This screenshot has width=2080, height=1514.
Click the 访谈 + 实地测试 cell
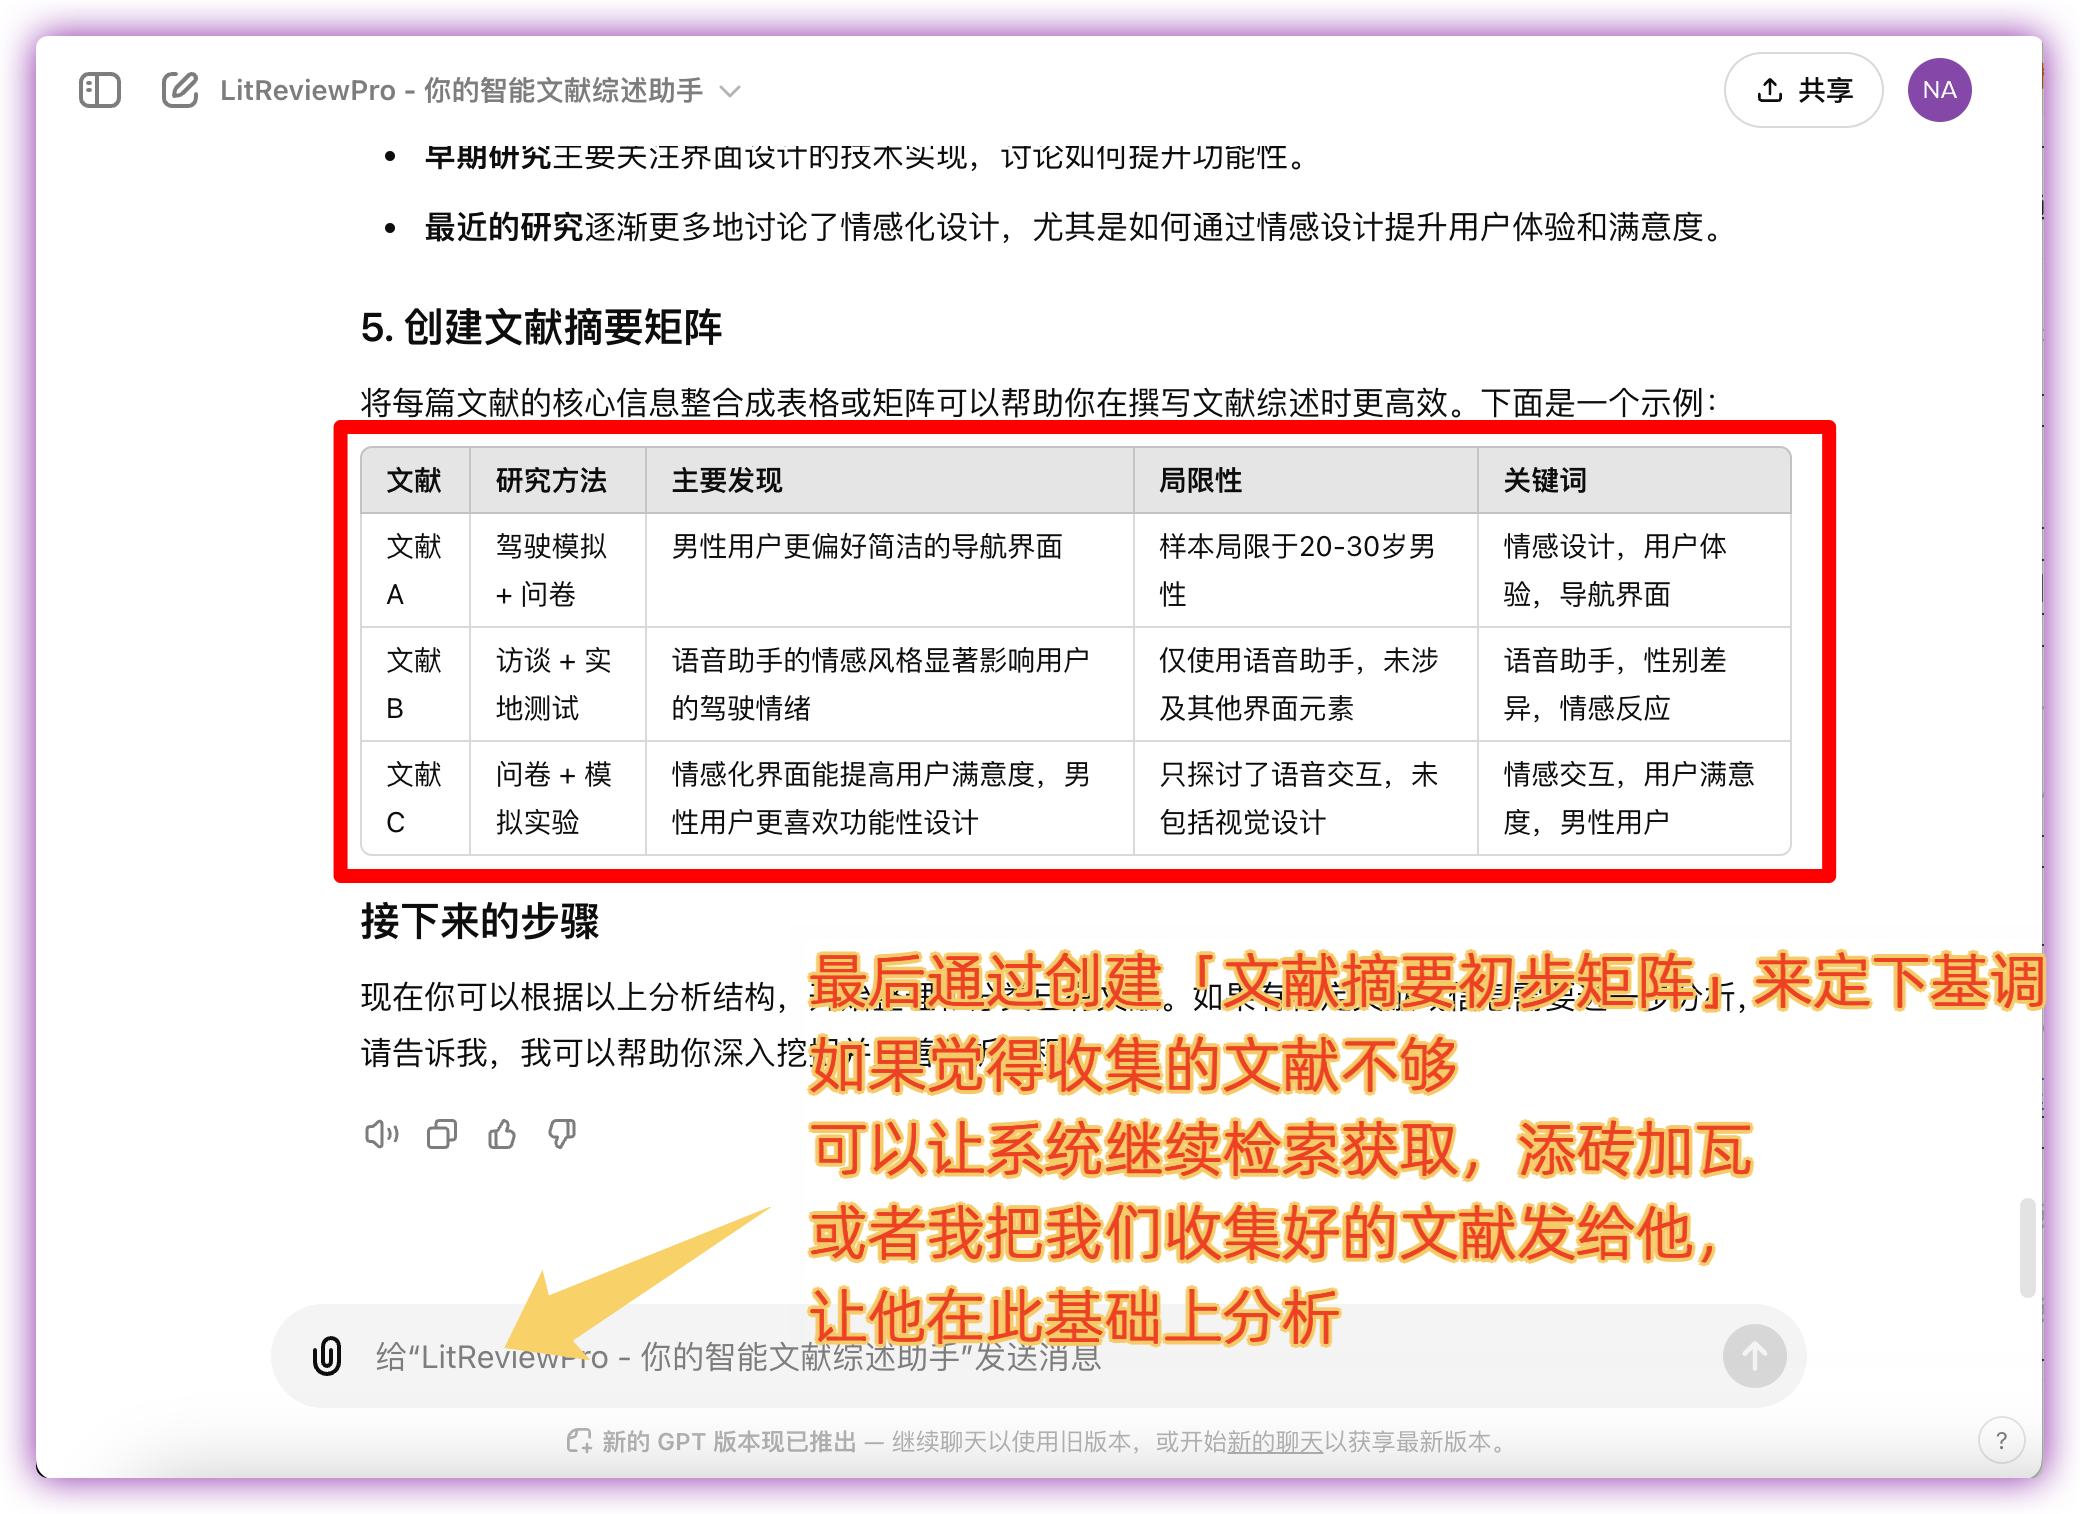tap(558, 684)
